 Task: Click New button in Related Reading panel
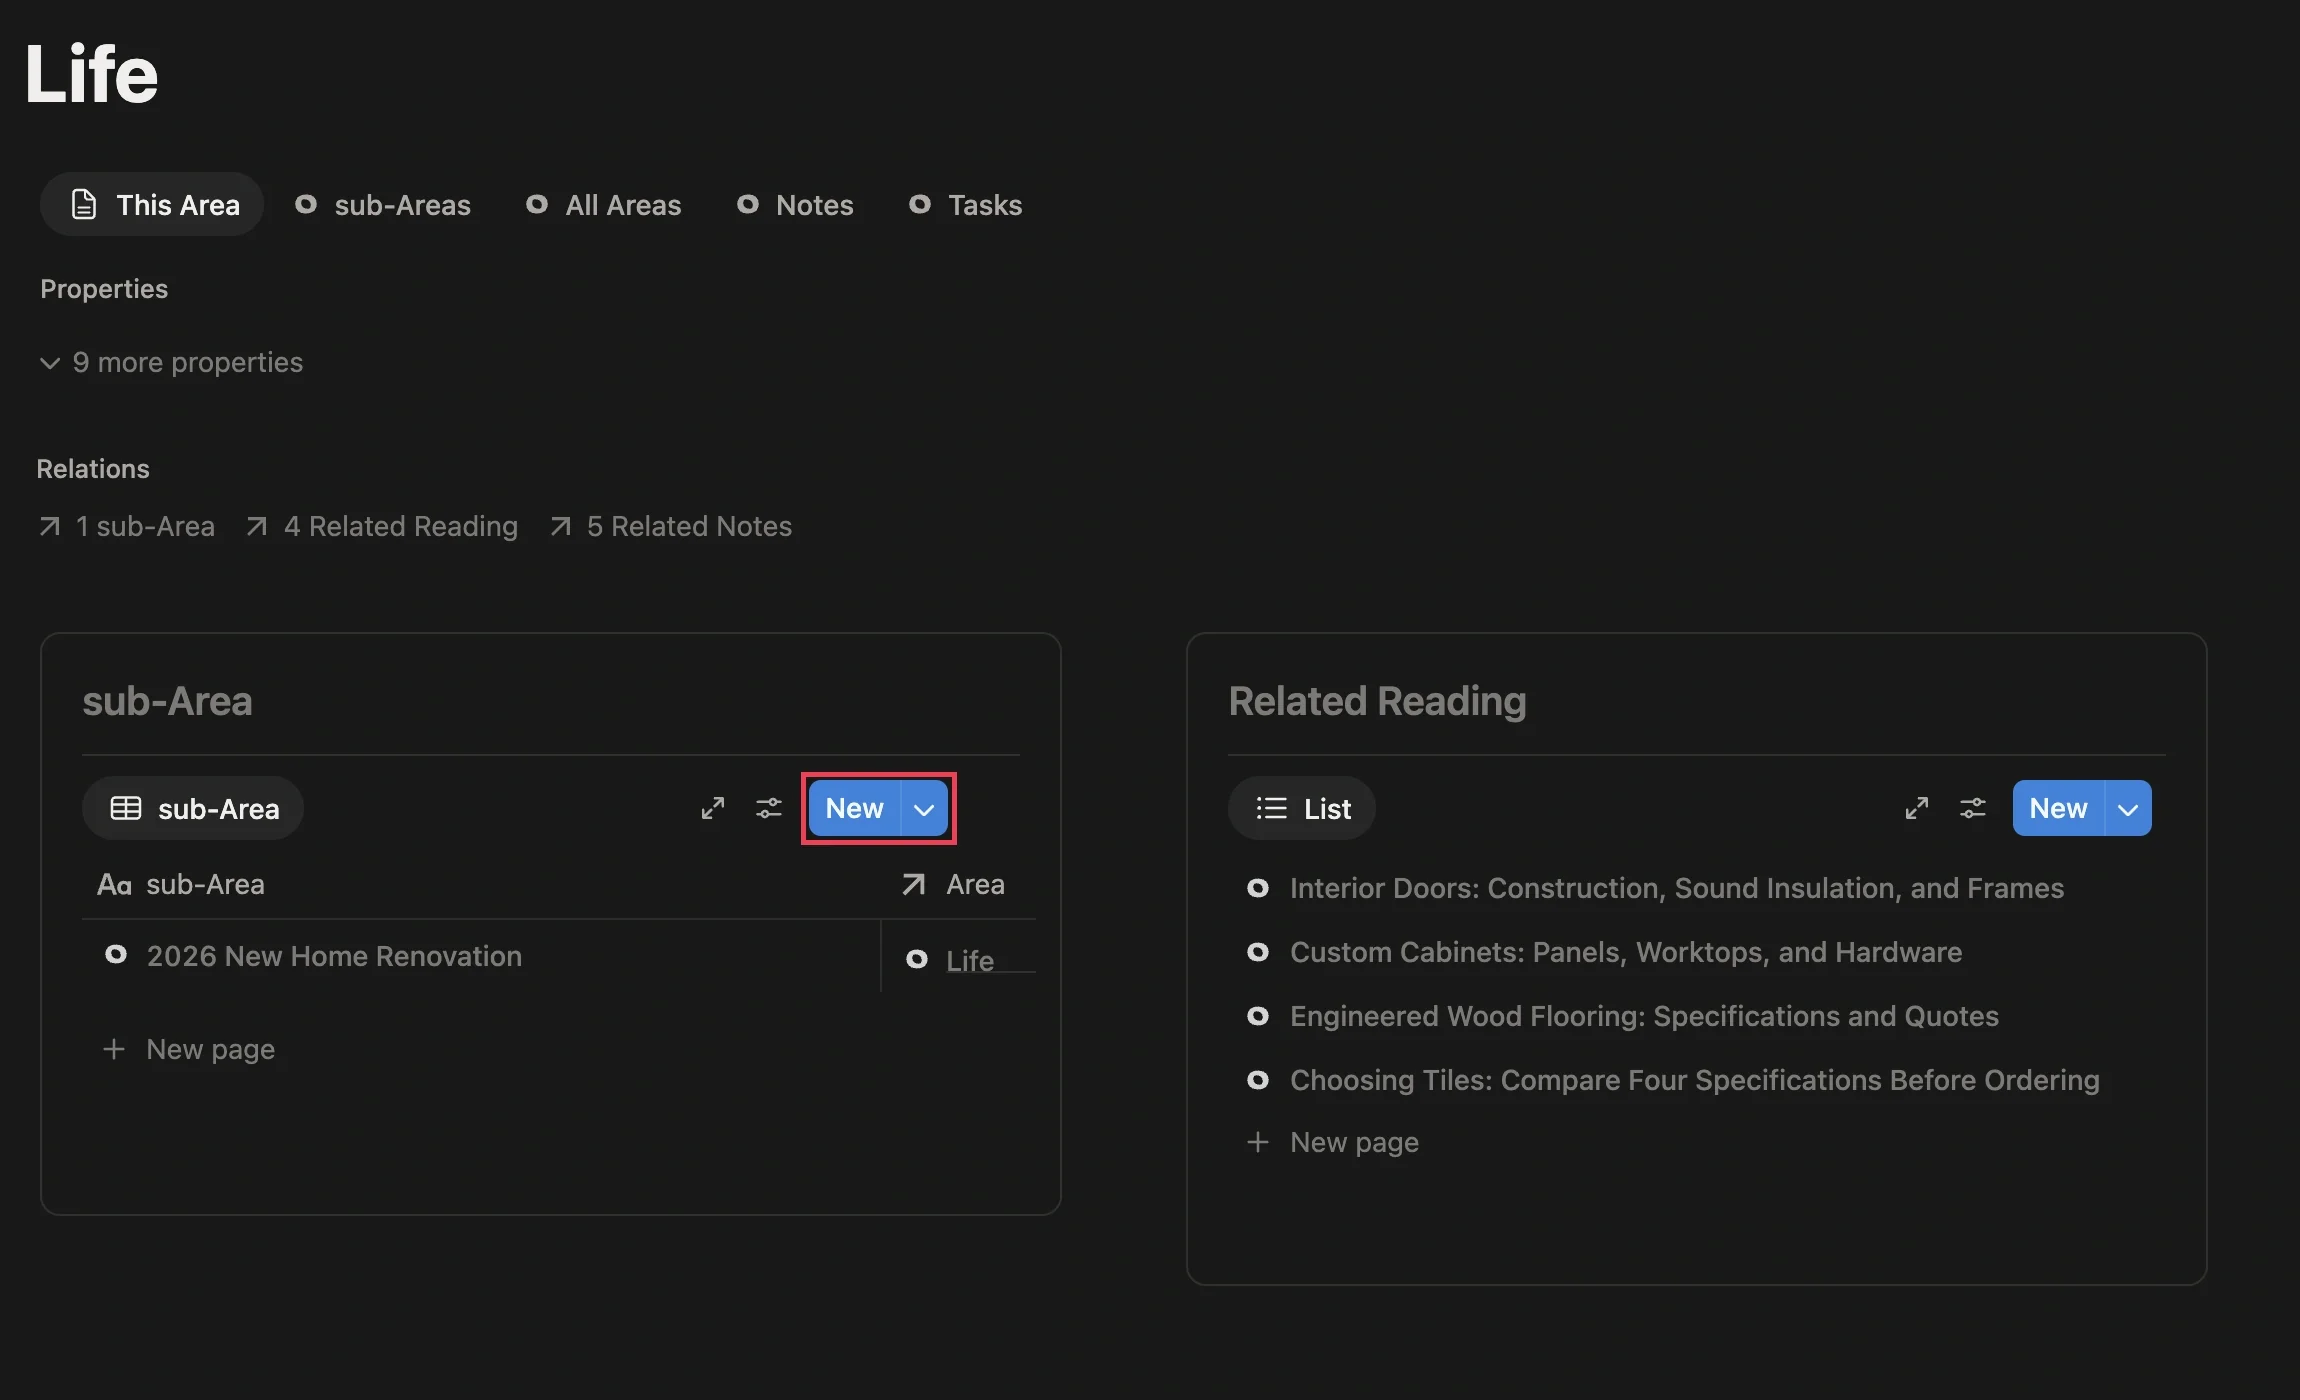[x=2059, y=808]
